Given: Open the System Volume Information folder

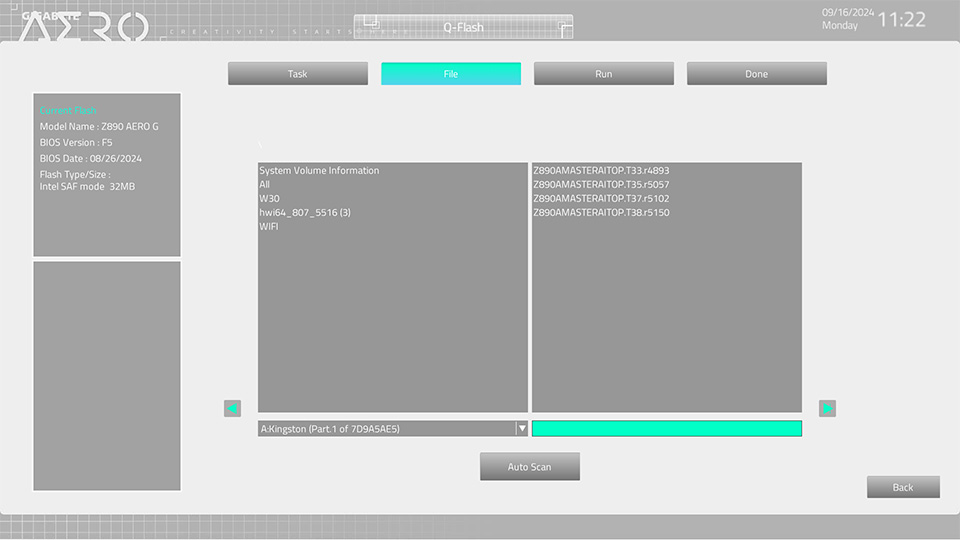Looking at the screenshot, I should (319, 171).
